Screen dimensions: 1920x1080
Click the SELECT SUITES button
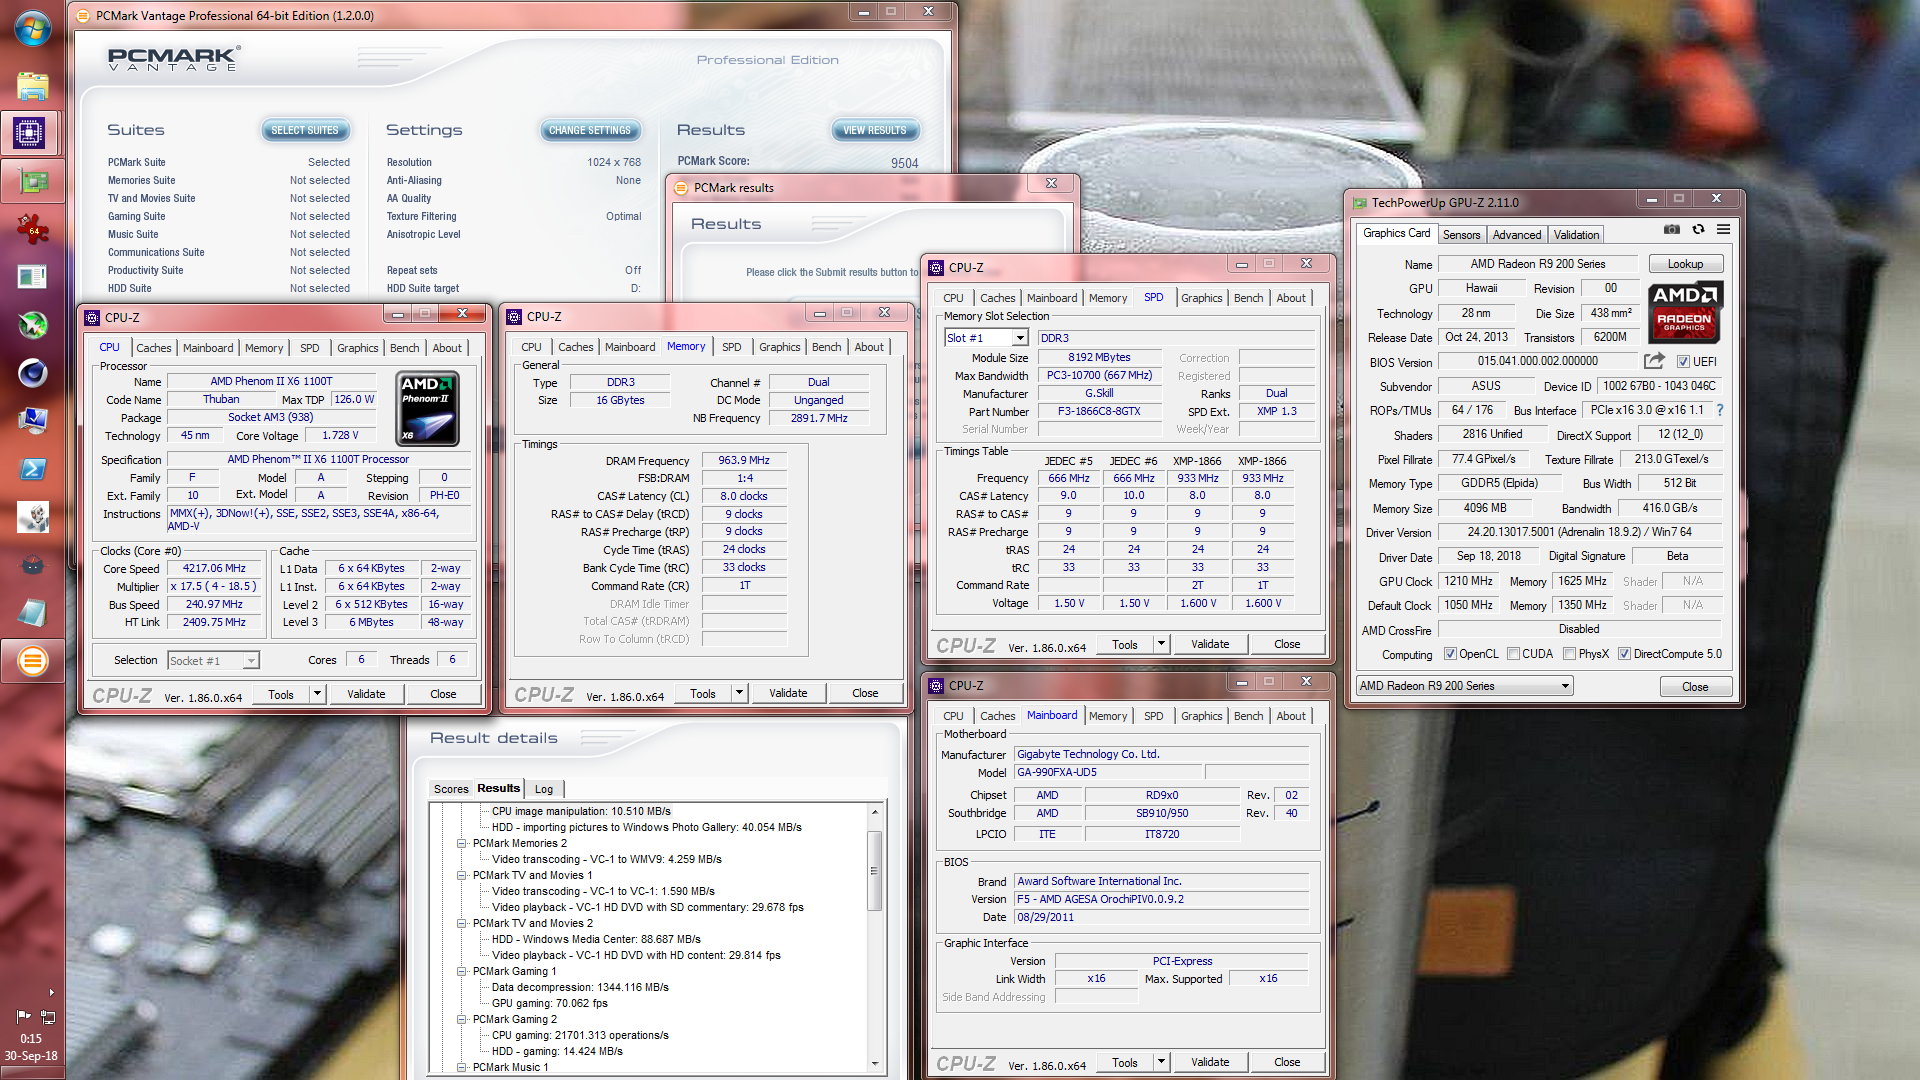pos(305,130)
